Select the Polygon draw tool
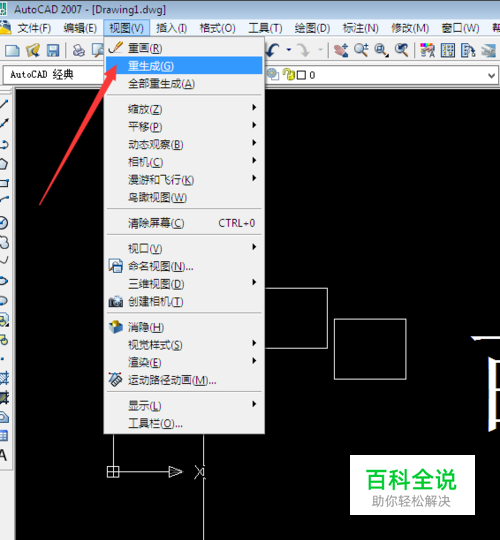Screen dimensions: 500x540 [4, 164]
